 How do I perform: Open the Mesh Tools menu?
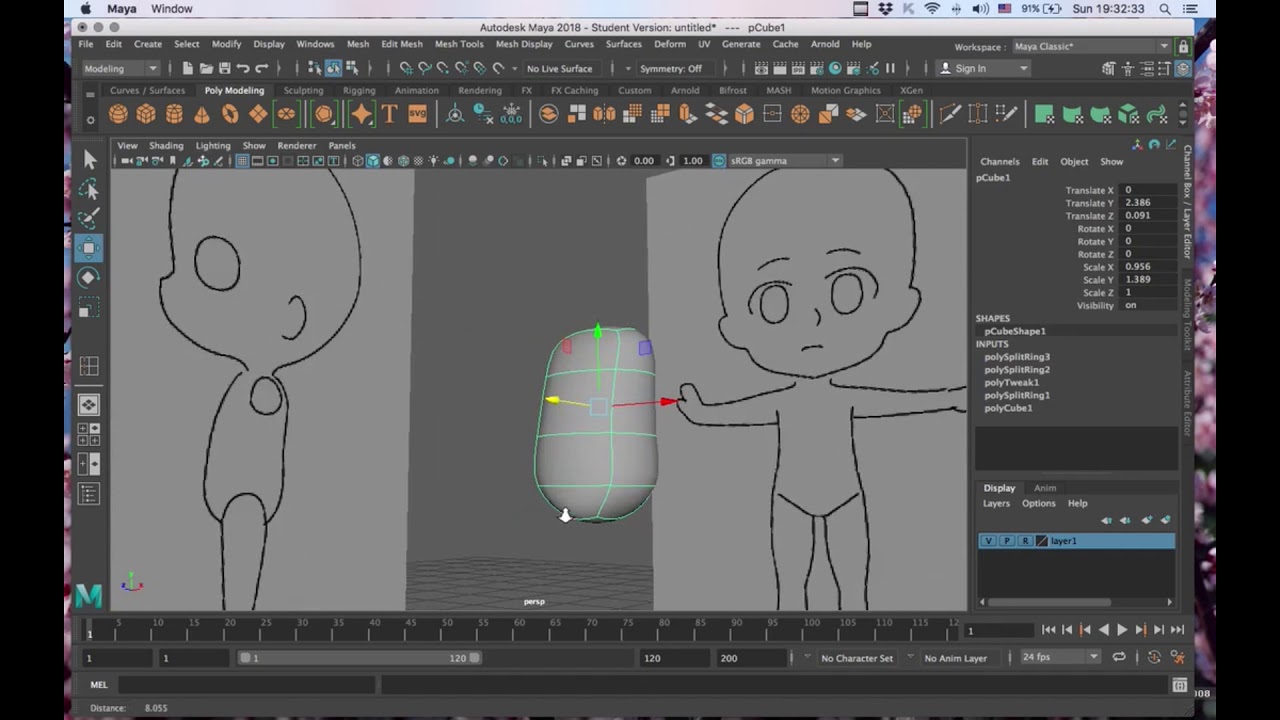459,44
